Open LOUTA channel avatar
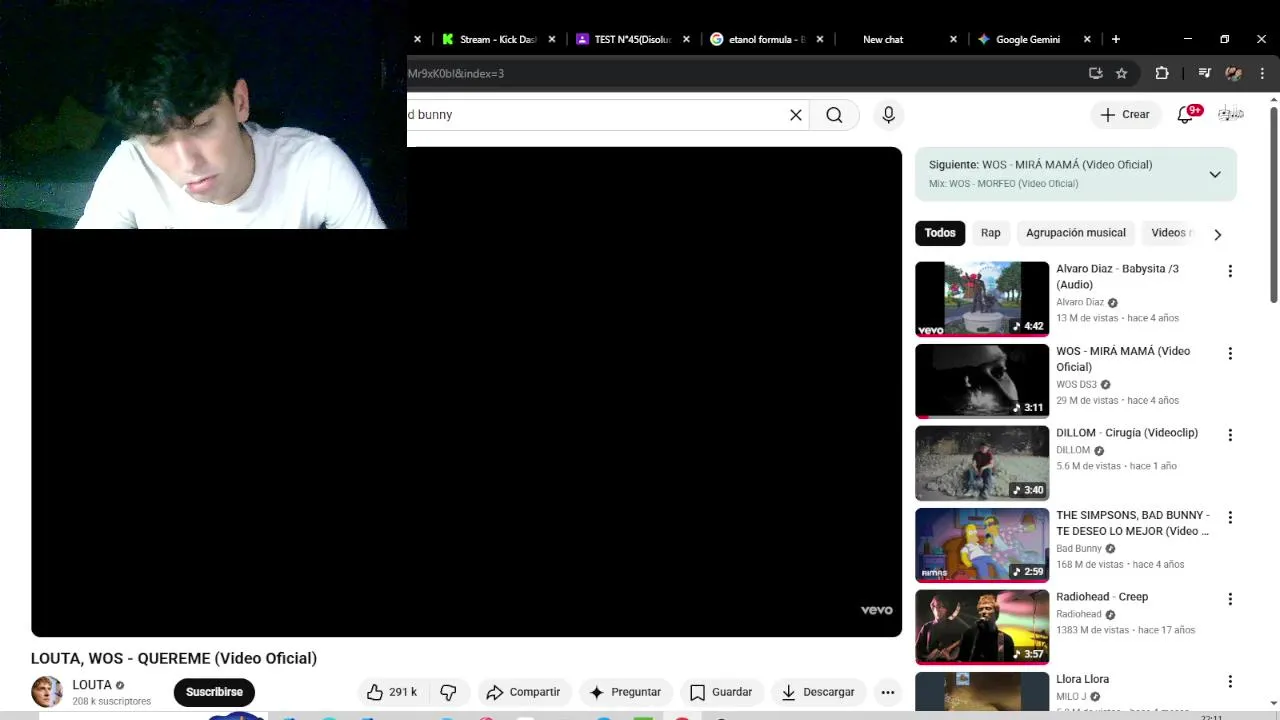The height and width of the screenshot is (720, 1280). click(47, 692)
